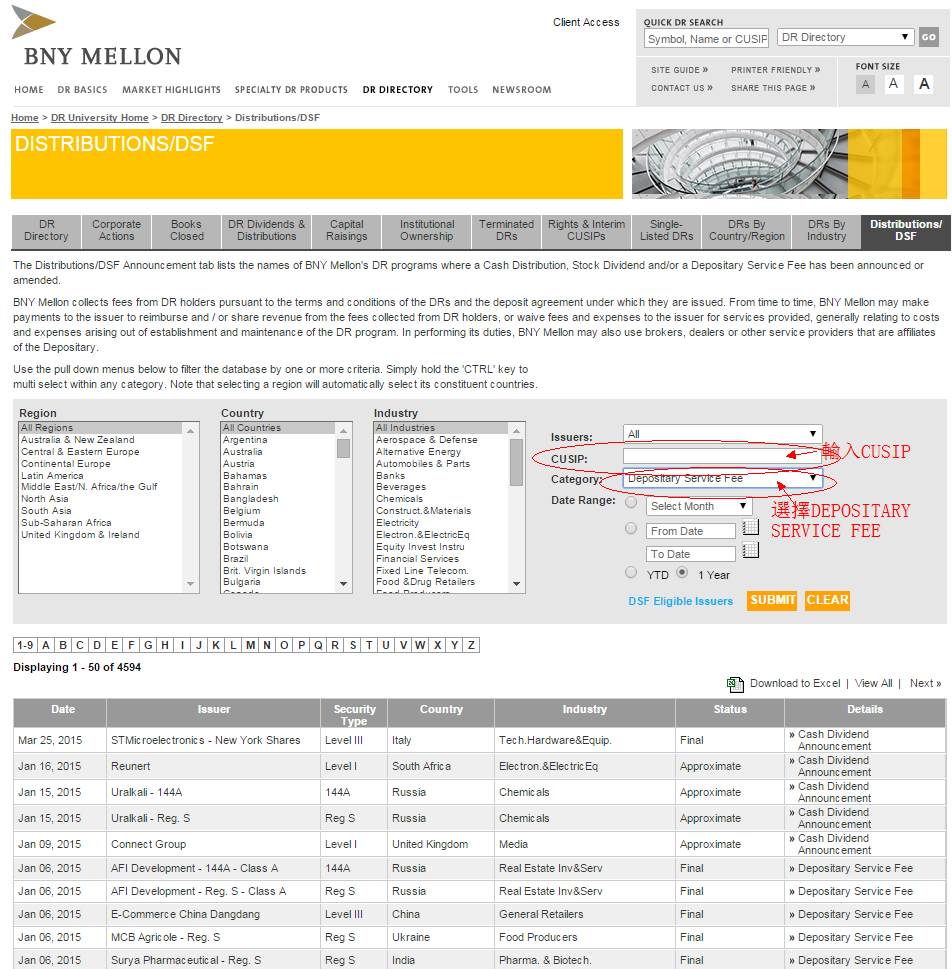
Task: Click the Country list down scroll arrow
Action: tap(344, 584)
